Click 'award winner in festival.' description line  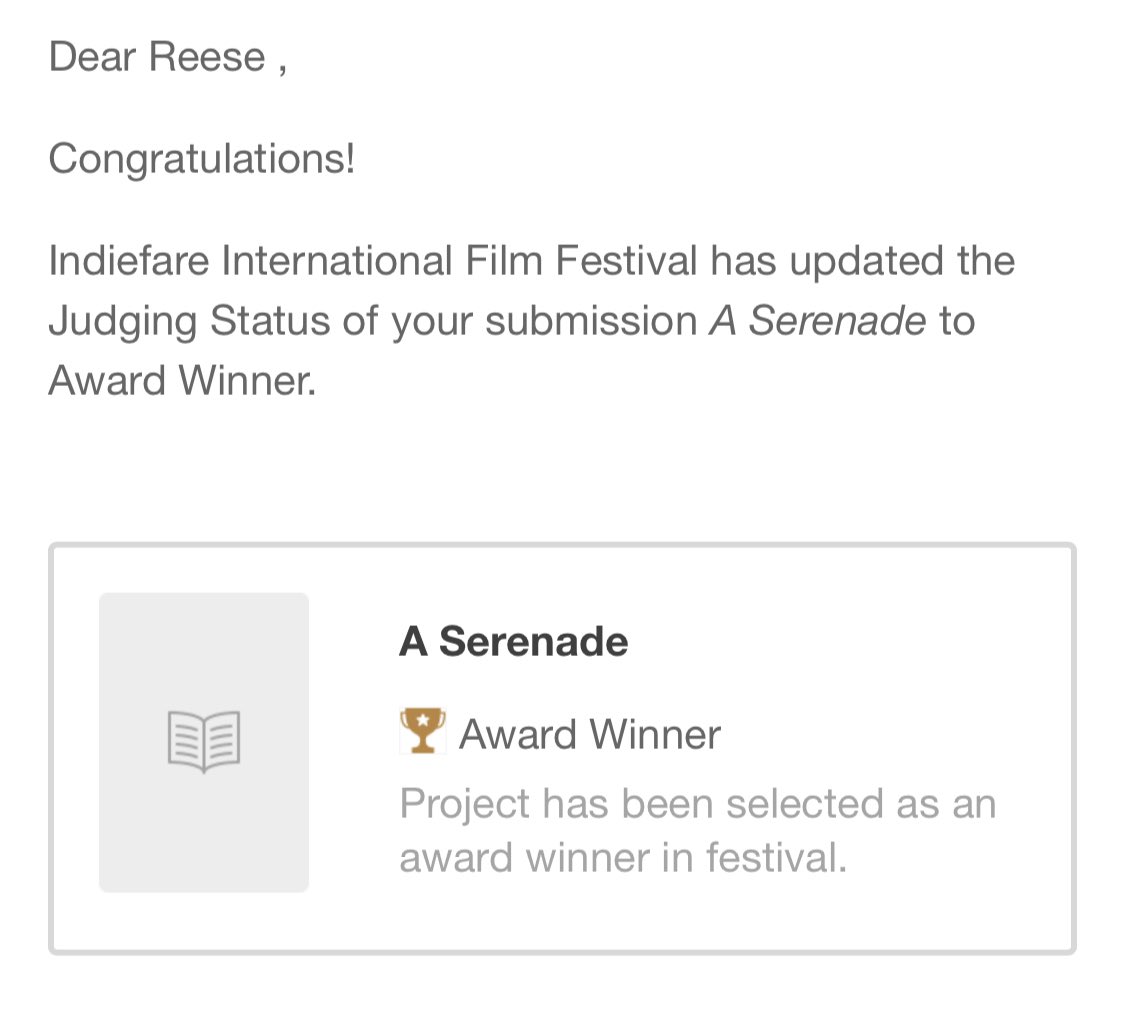pyautogui.click(x=622, y=858)
